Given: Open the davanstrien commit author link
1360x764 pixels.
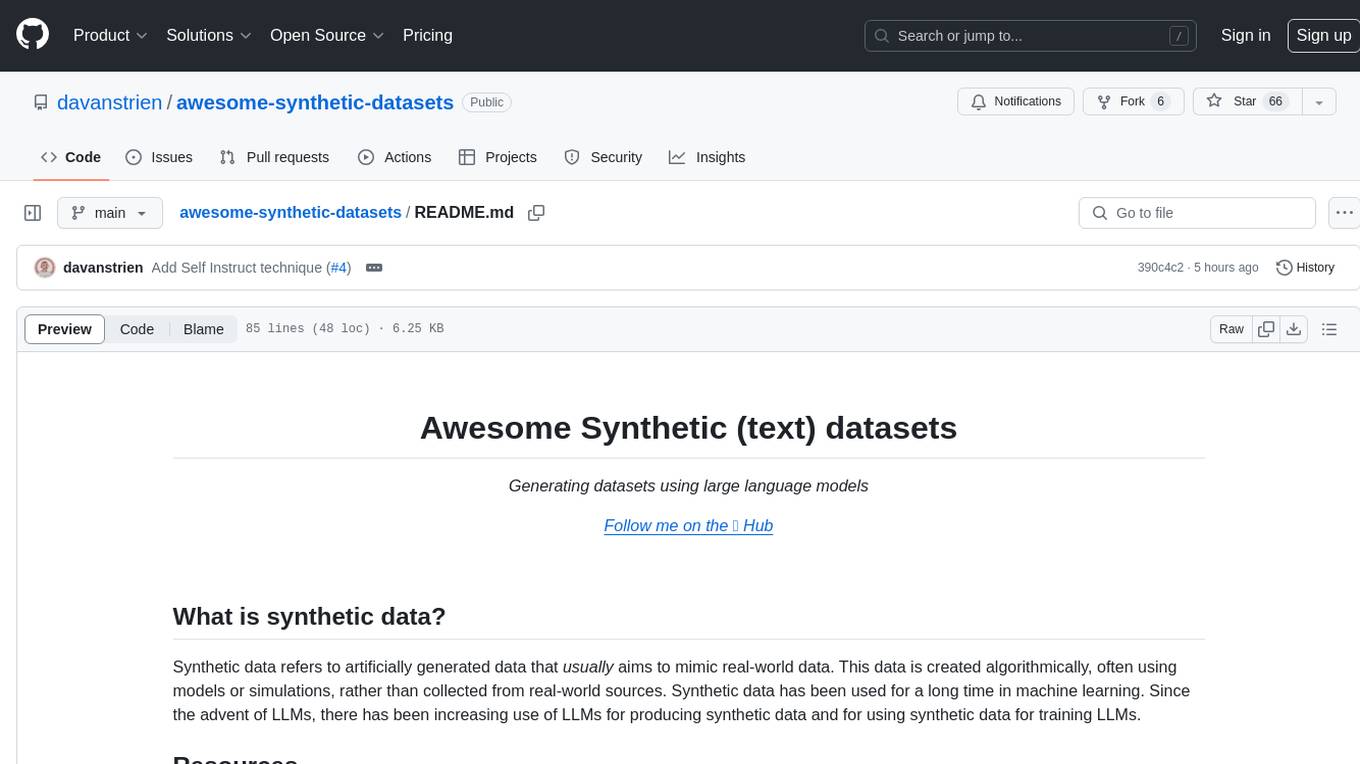Looking at the screenshot, I should point(103,268).
